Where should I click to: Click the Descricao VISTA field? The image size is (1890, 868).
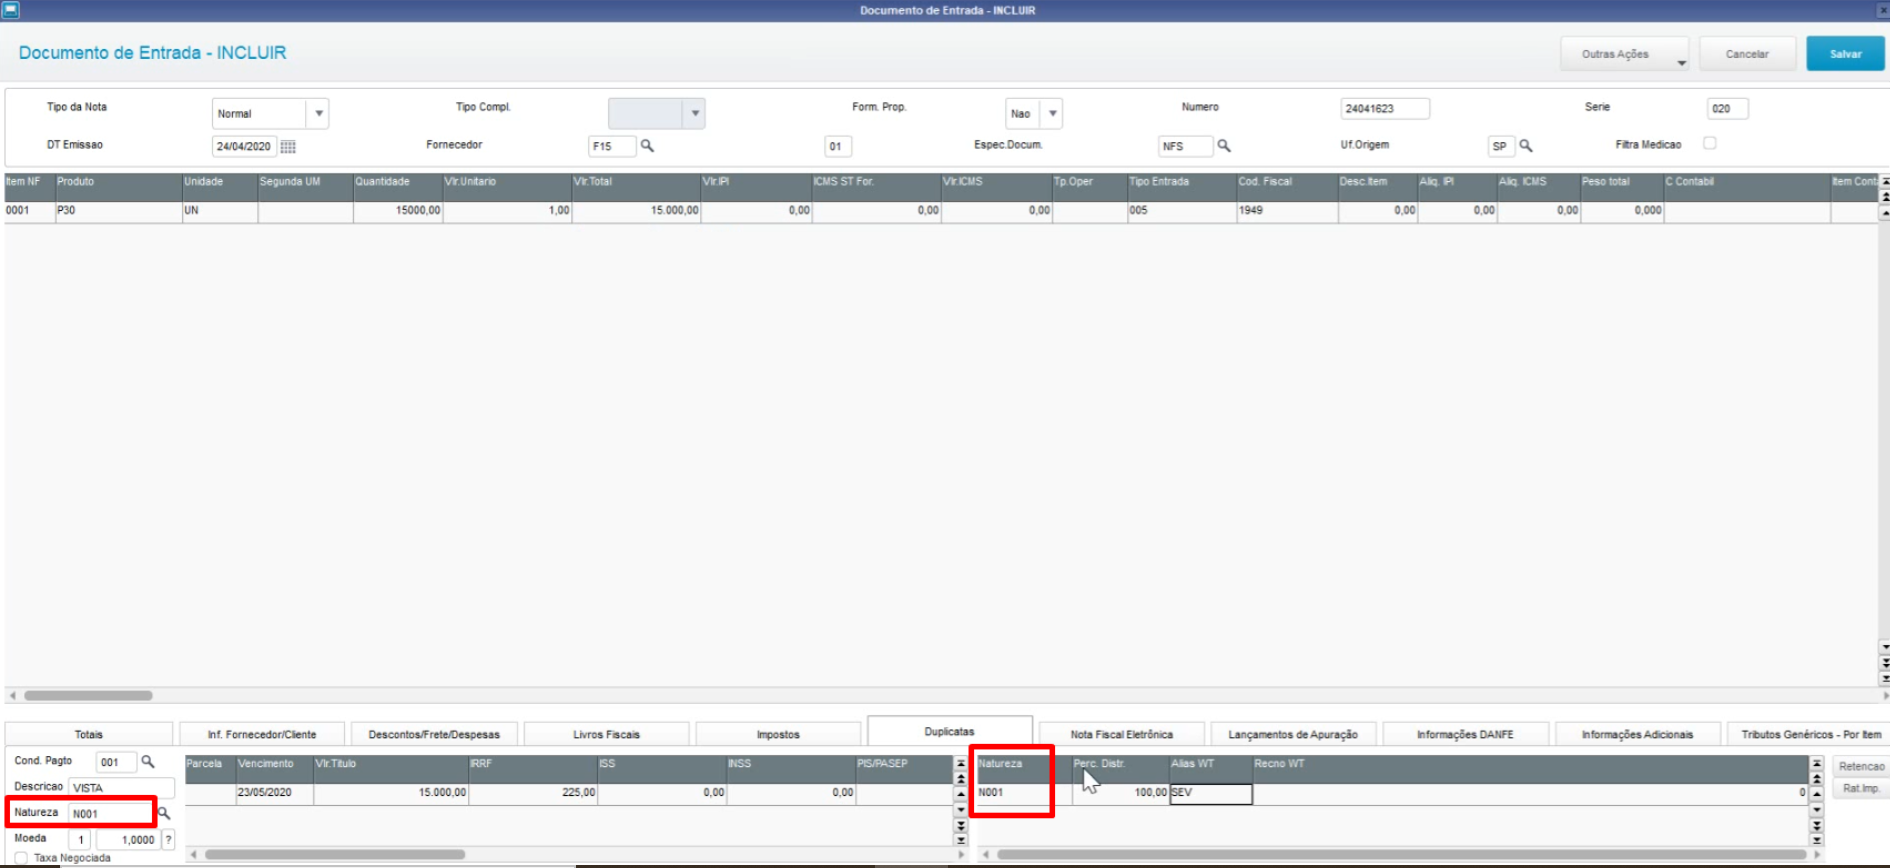tap(121, 787)
